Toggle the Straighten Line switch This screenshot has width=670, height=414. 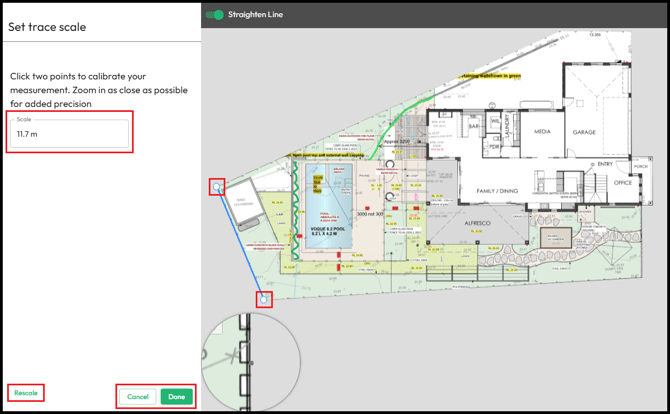coord(214,15)
